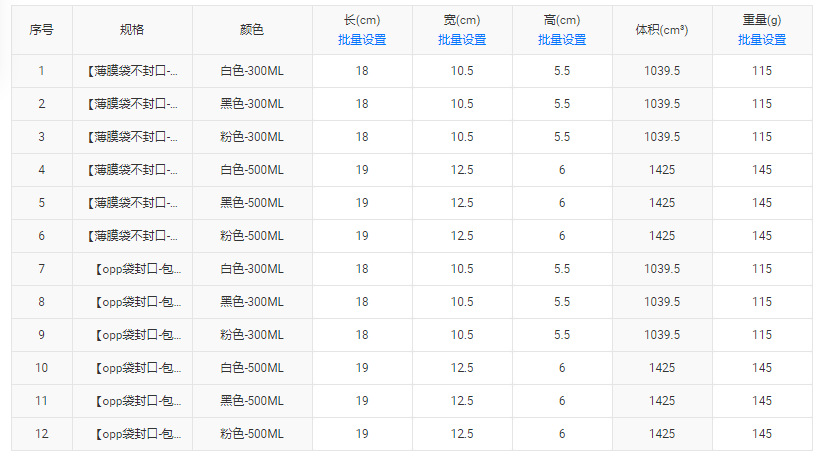Image resolution: width=829 pixels, height=456 pixels.
Task: Click the weight value 145 in row 12
Action: 762,434
